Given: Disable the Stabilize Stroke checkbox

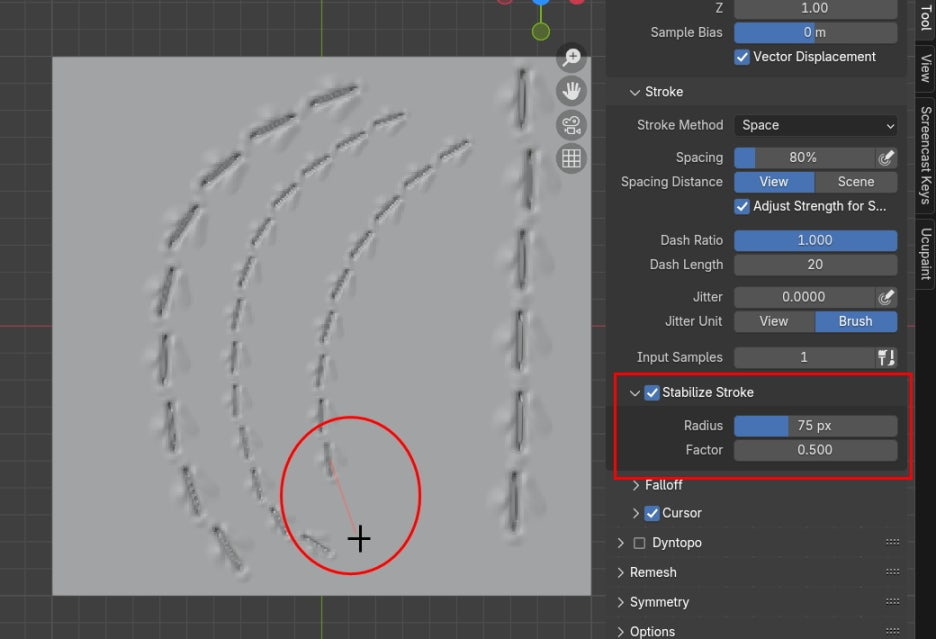Looking at the screenshot, I should coord(652,392).
